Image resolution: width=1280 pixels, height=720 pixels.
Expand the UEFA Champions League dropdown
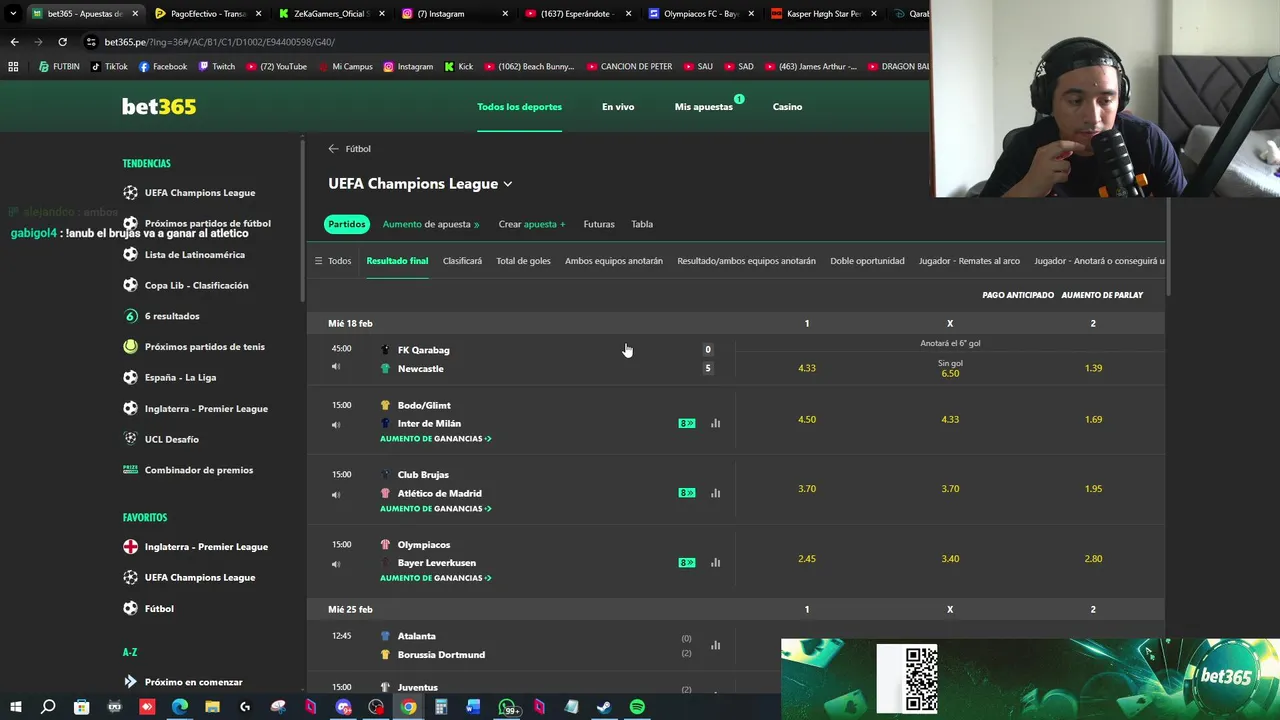coord(507,184)
